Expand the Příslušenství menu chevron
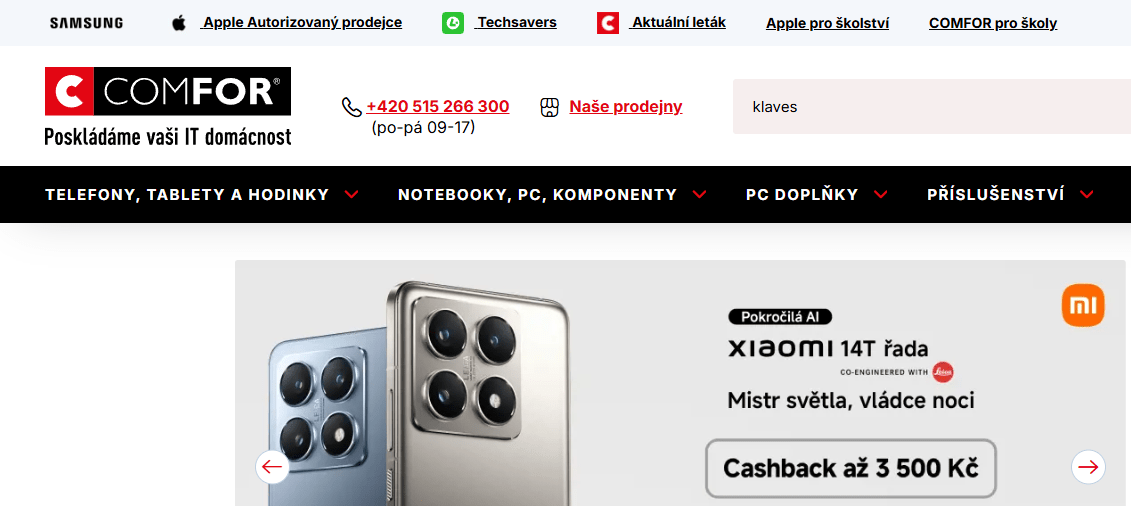The image size is (1131, 506). pos(1087,195)
